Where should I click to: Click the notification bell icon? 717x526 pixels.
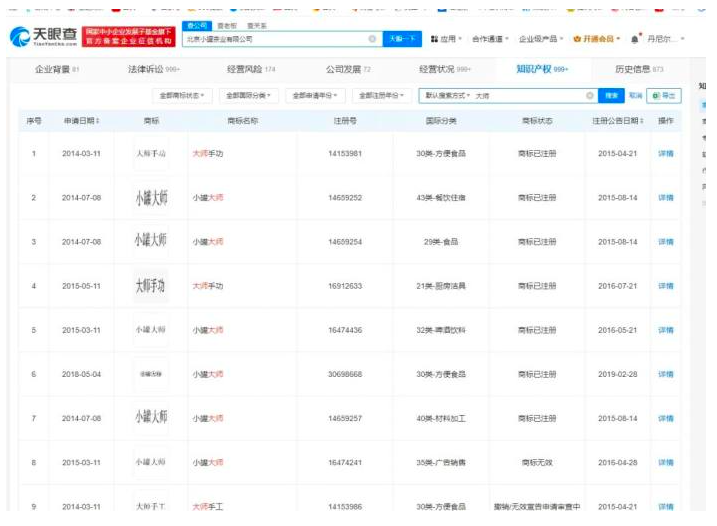click(635, 39)
